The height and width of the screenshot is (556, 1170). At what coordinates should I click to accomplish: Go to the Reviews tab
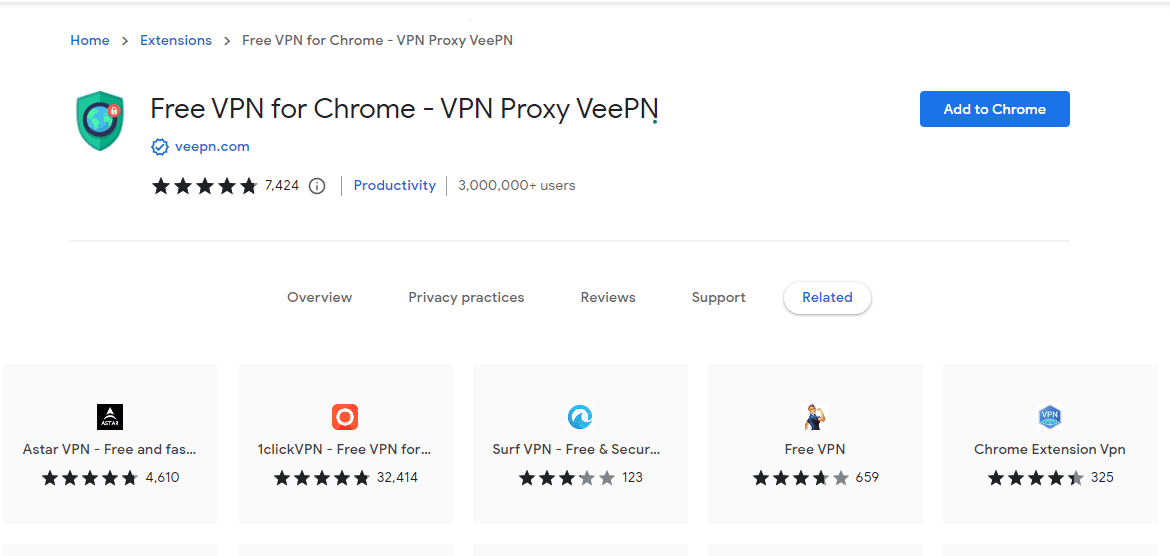coord(608,297)
